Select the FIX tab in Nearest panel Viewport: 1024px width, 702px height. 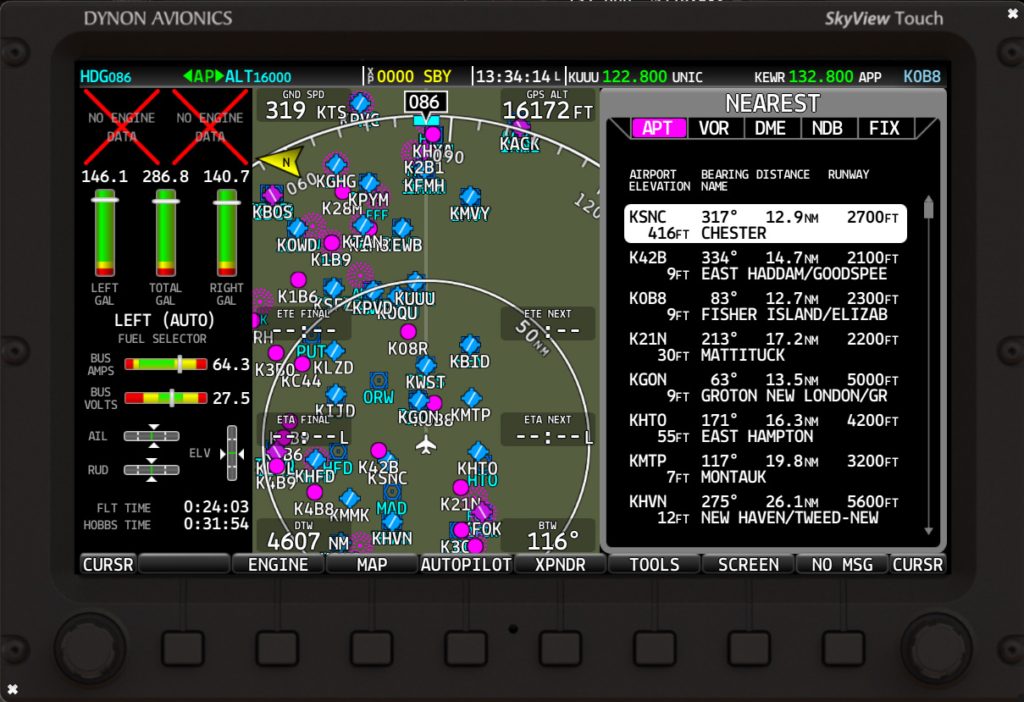[884, 128]
